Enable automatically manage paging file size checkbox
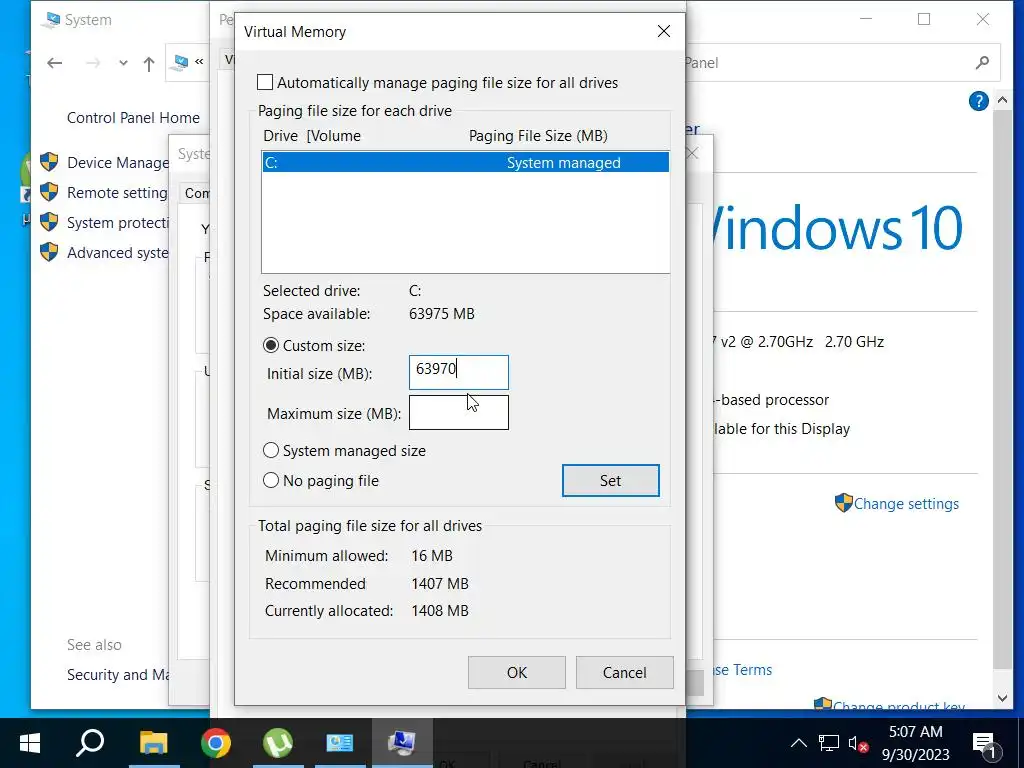1024x768 pixels. pyautogui.click(x=264, y=82)
